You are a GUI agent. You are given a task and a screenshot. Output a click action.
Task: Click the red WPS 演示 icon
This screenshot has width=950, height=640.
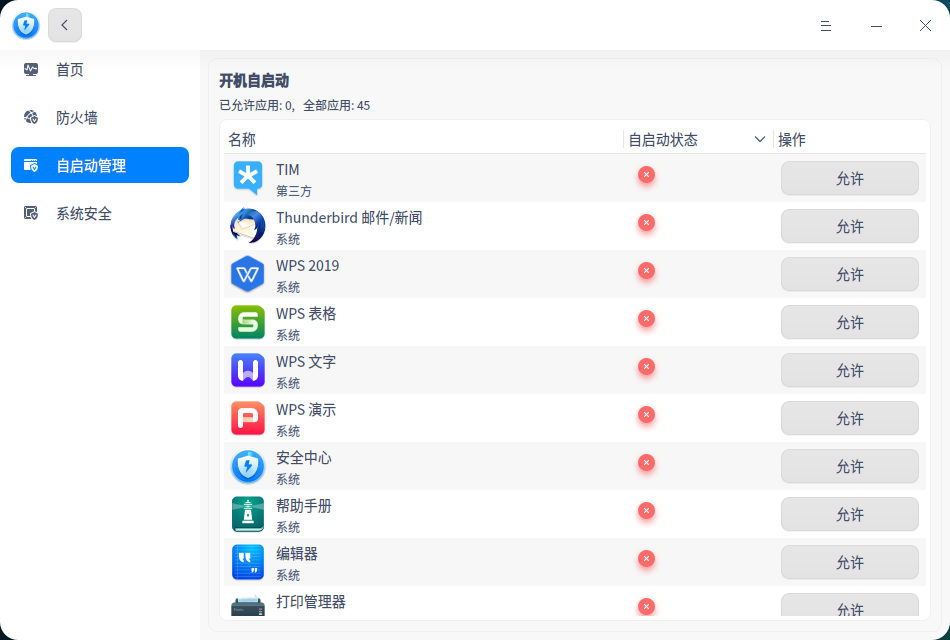(247, 418)
